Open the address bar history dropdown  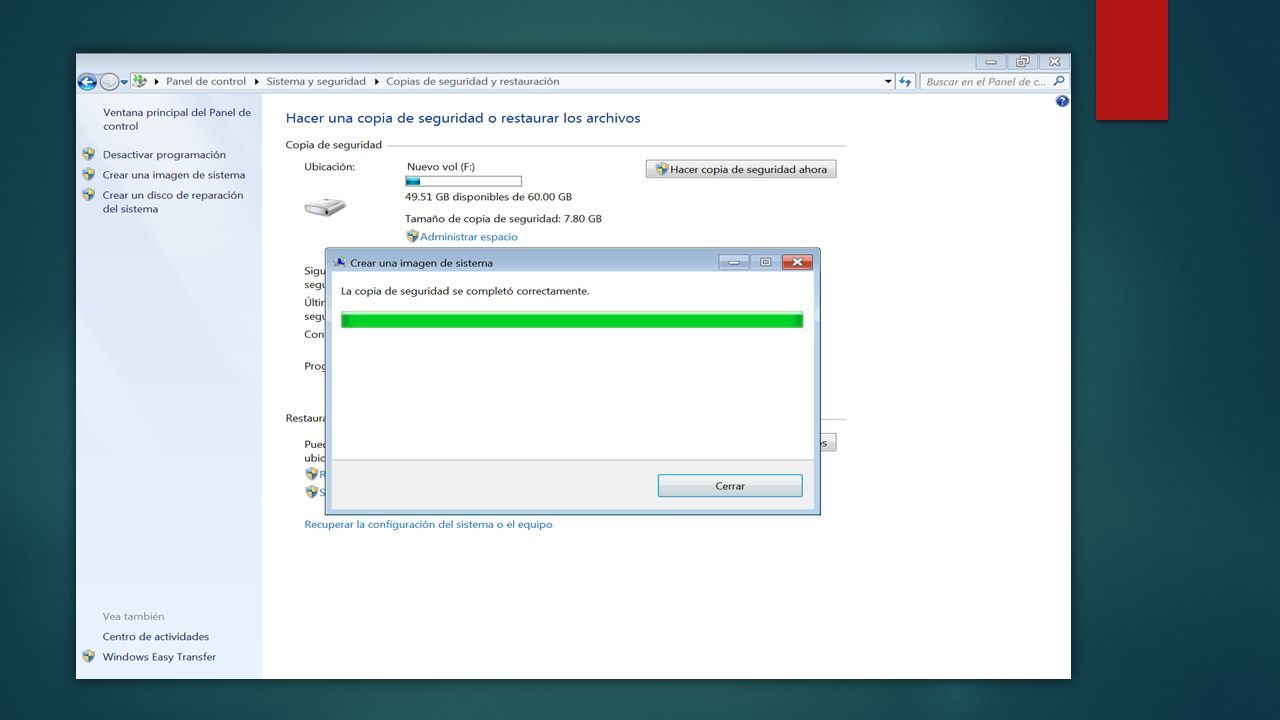click(888, 81)
